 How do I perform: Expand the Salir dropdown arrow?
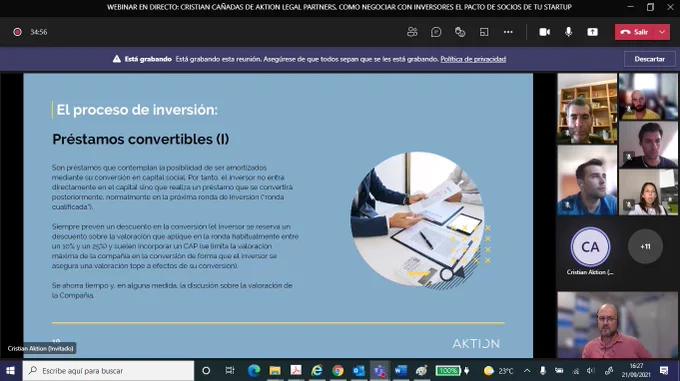click(x=662, y=32)
